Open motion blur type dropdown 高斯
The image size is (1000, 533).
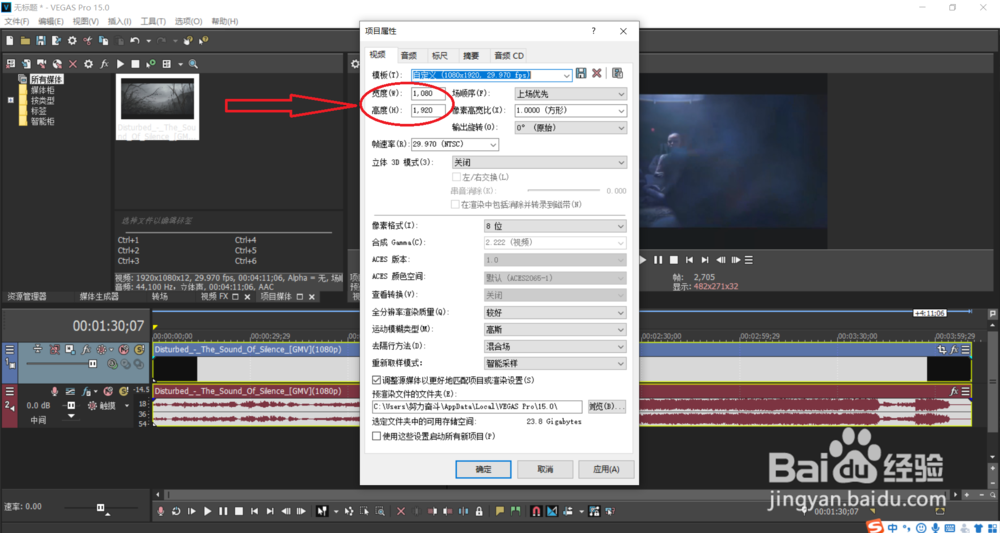pyautogui.click(x=555, y=330)
